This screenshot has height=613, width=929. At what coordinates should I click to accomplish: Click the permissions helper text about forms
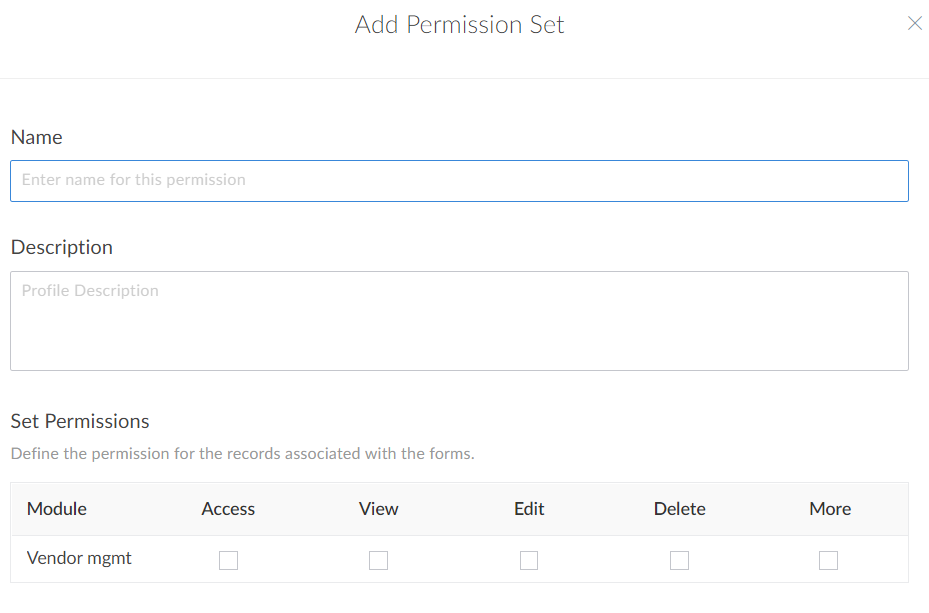(x=242, y=454)
